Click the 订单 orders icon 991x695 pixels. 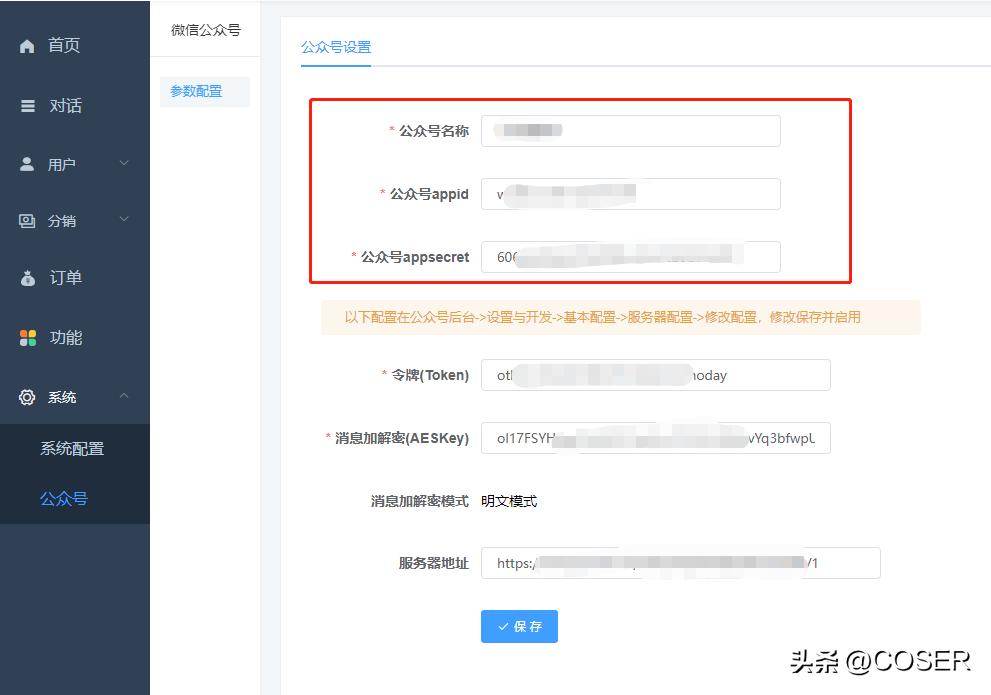(27, 278)
